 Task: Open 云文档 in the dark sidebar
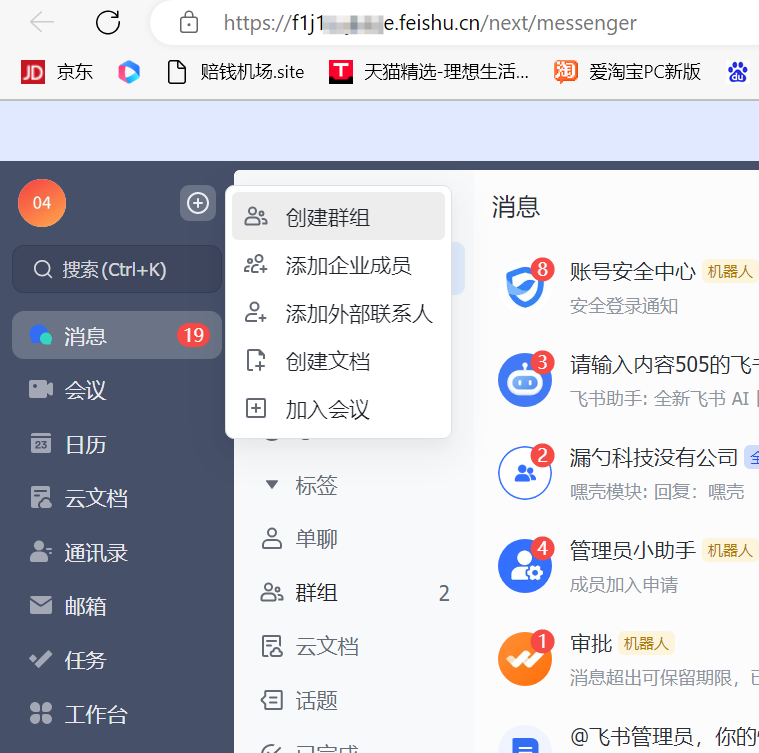pos(117,498)
